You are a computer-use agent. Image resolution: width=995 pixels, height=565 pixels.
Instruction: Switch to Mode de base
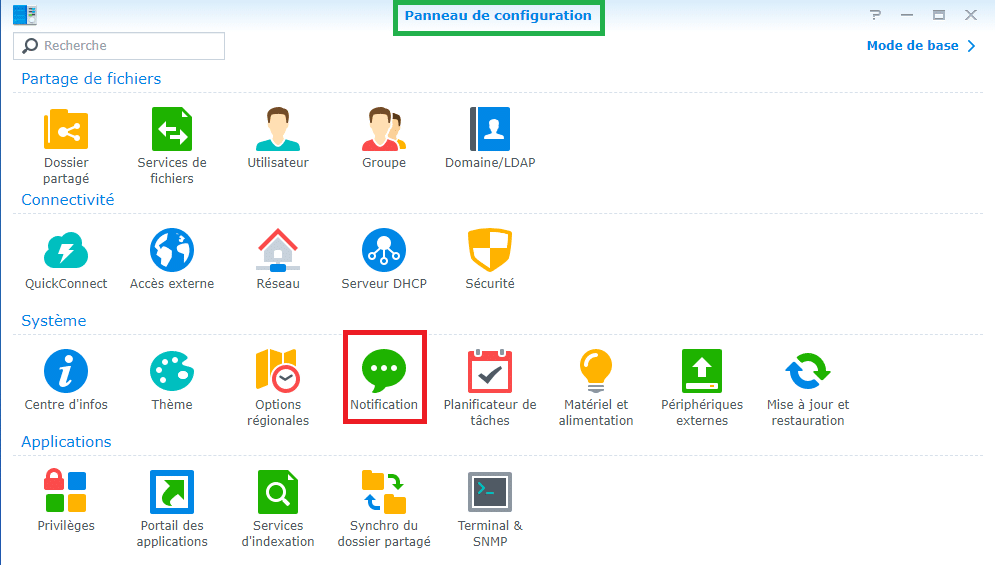pos(913,46)
